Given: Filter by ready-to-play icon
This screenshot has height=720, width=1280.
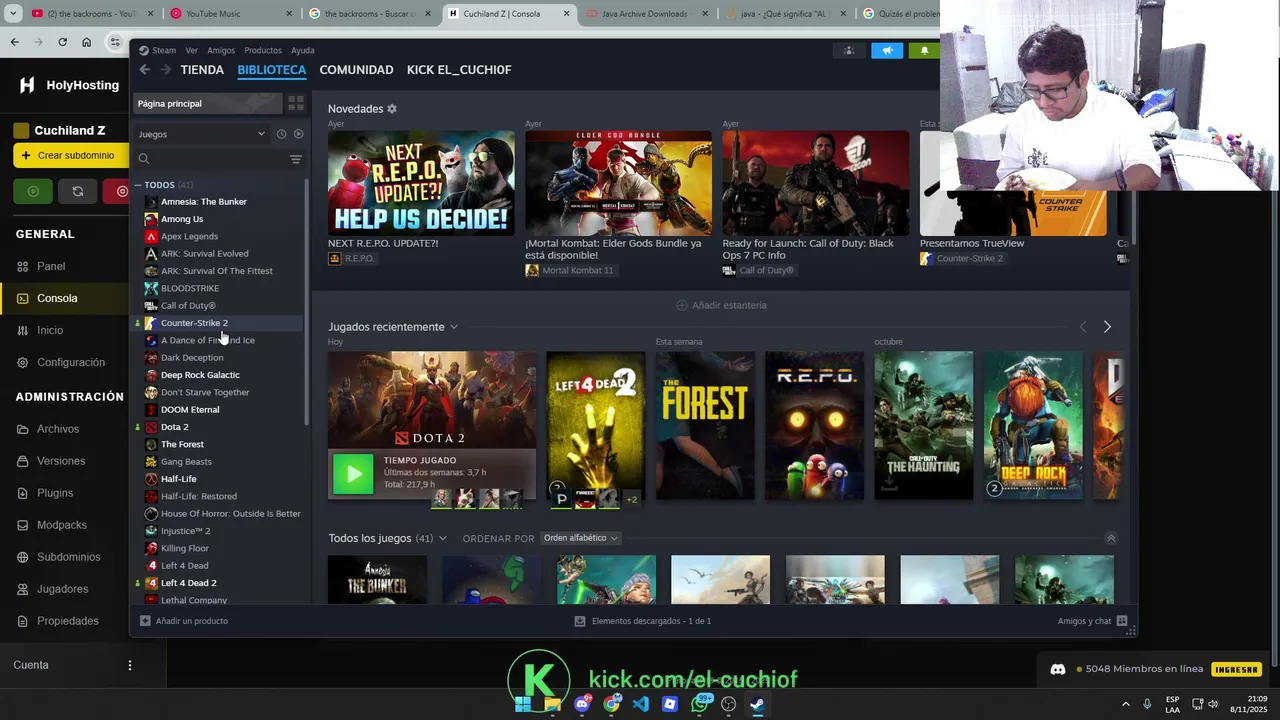Looking at the screenshot, I should [x=298, y=134].
